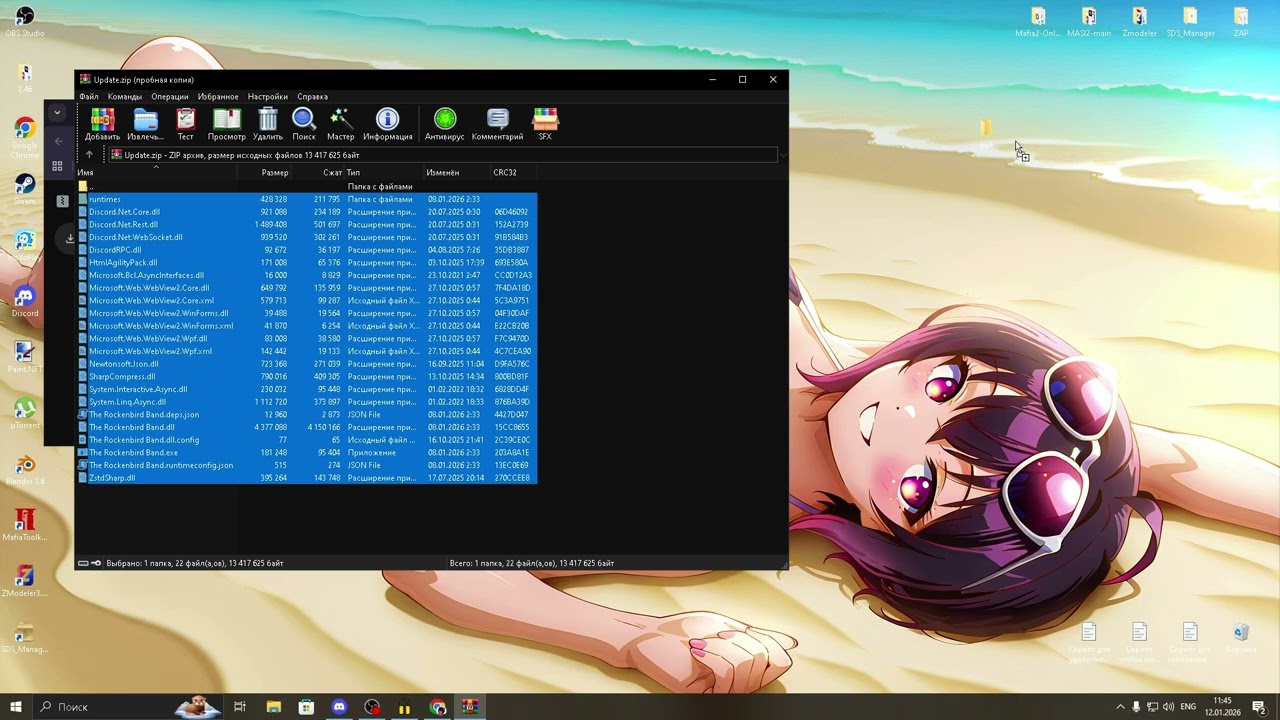This screenshot has width=1280, height=720.
Task: Run the Антивирус scan icon
Action: pos(445,124)
